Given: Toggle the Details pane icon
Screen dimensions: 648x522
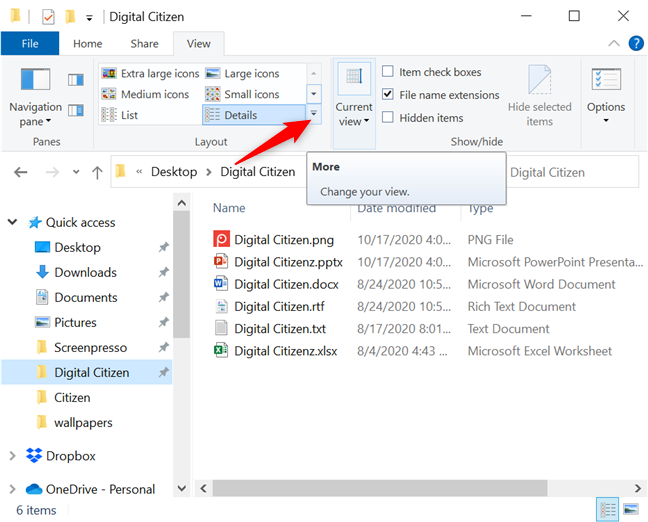Looking at the screenshot, I should 76,110.
